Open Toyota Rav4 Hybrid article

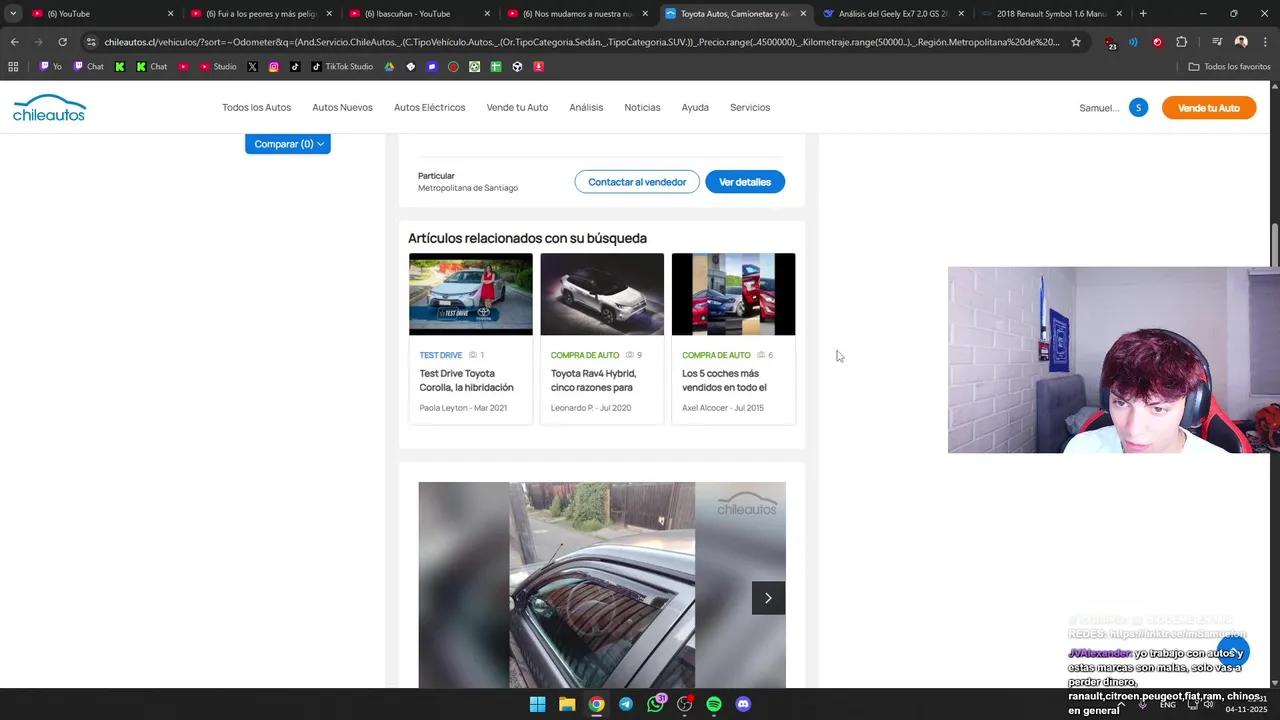[x=594, y=380]
